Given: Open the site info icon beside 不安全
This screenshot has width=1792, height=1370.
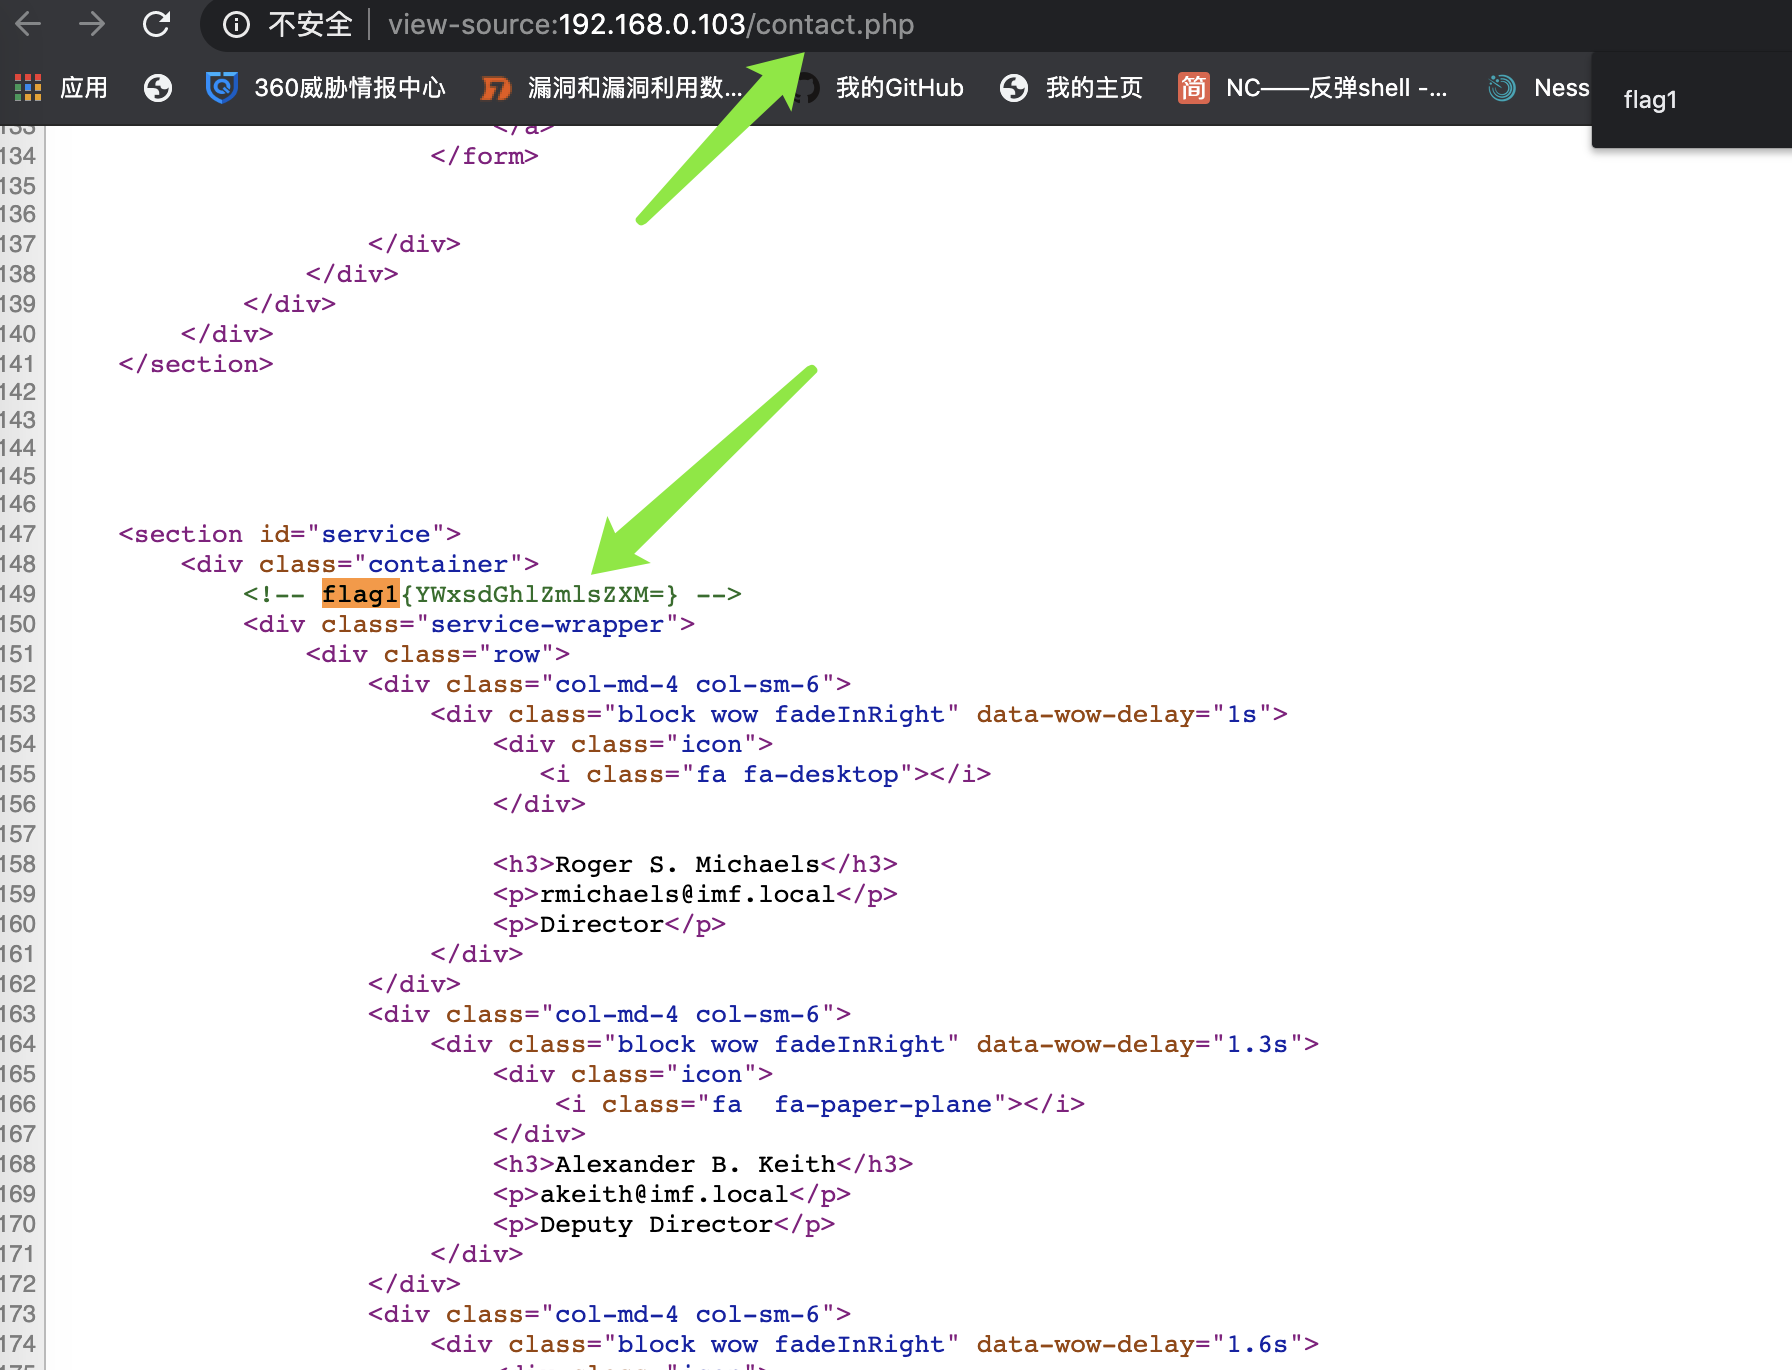Looking at the screenshot, I should click(x=236, y=24).
